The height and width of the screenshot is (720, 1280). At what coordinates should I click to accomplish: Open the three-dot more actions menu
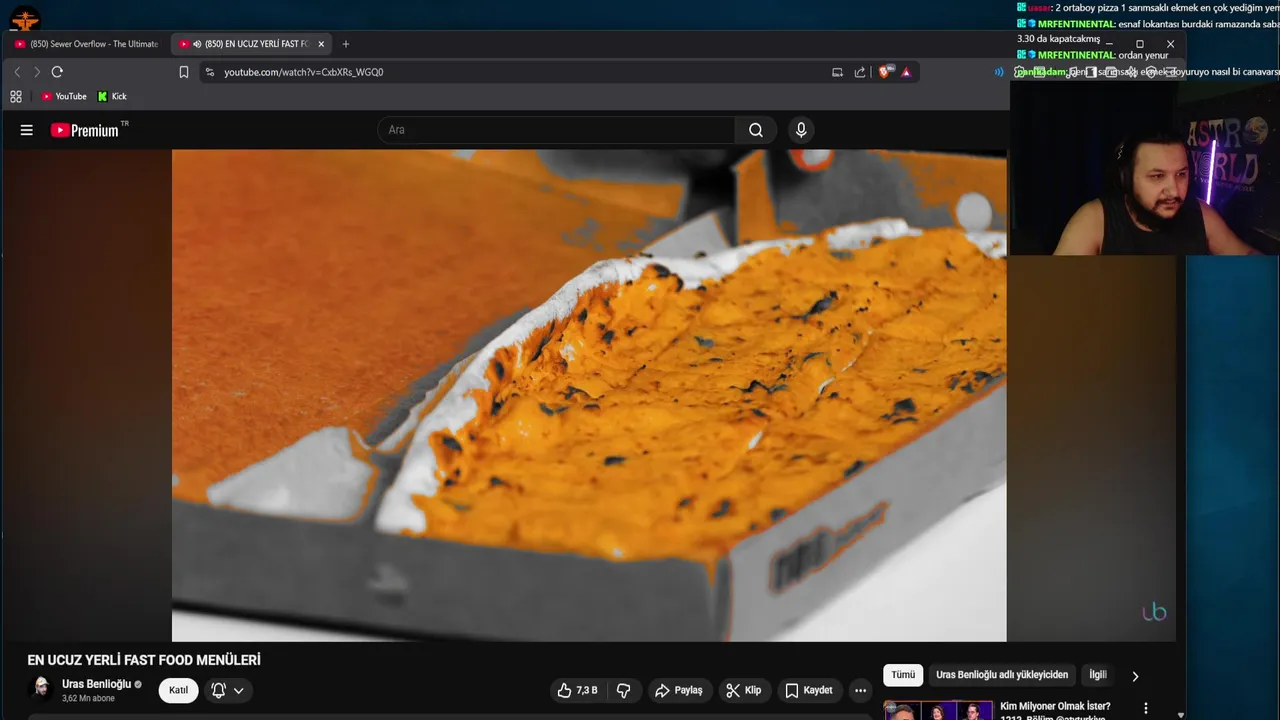pyautogui.click(x=860, y=690)
